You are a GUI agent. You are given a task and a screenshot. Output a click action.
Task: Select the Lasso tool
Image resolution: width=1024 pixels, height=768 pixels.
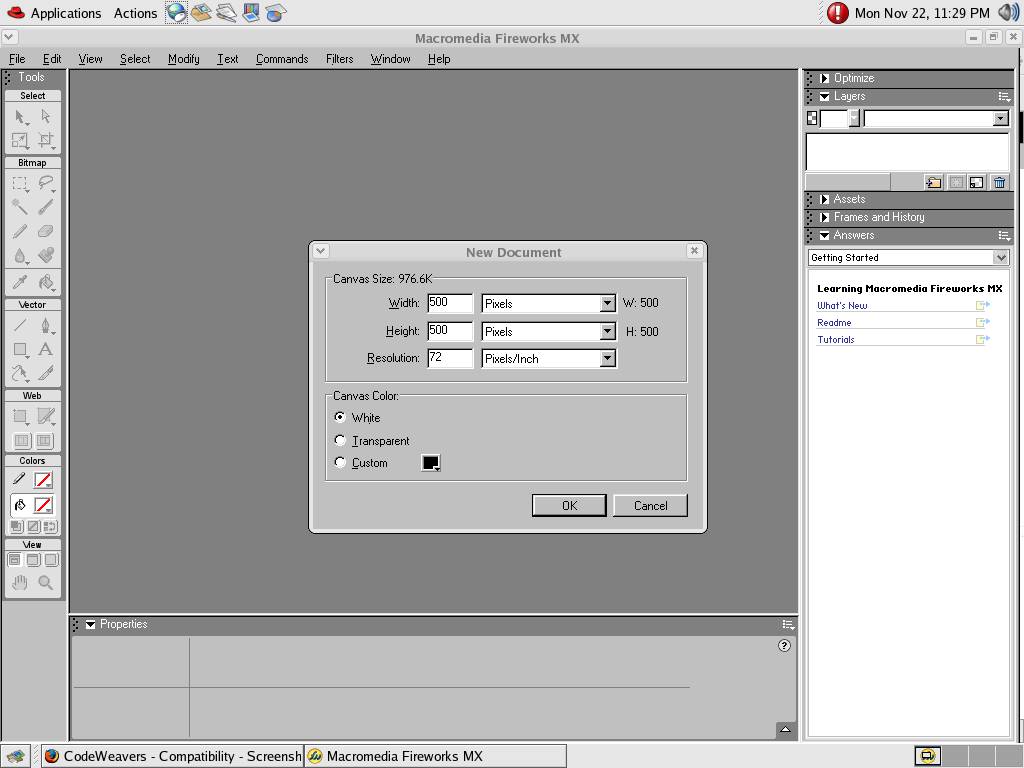[x=46, y=183]
